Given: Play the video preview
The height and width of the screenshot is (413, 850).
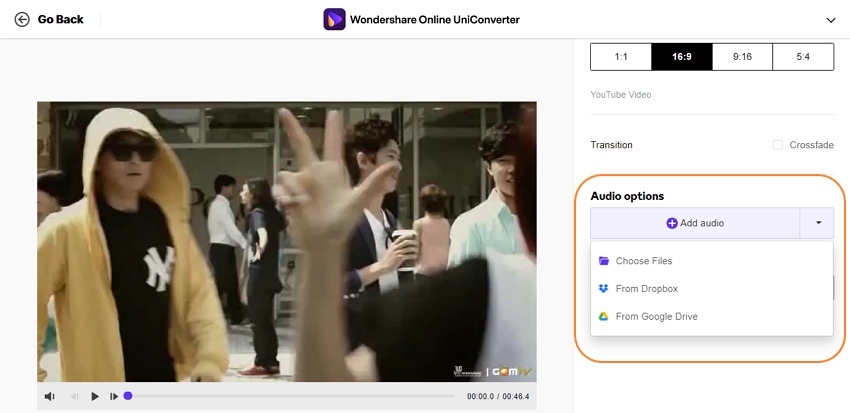Looking at the screenshot, I should click(x=95, y=397).
